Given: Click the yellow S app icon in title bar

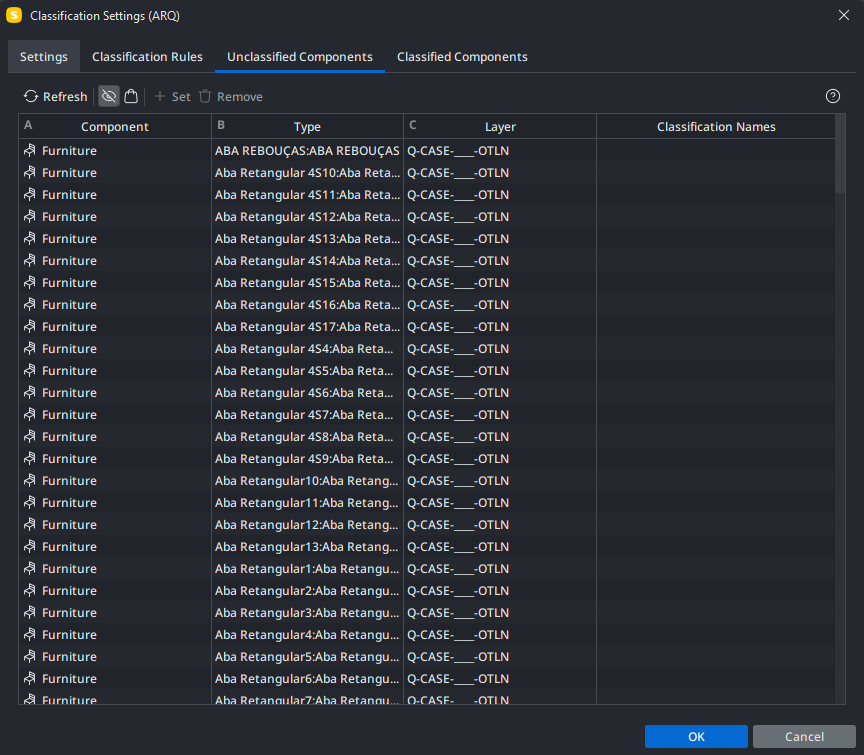Looking at the screenshot, I should tap(14, 15).
